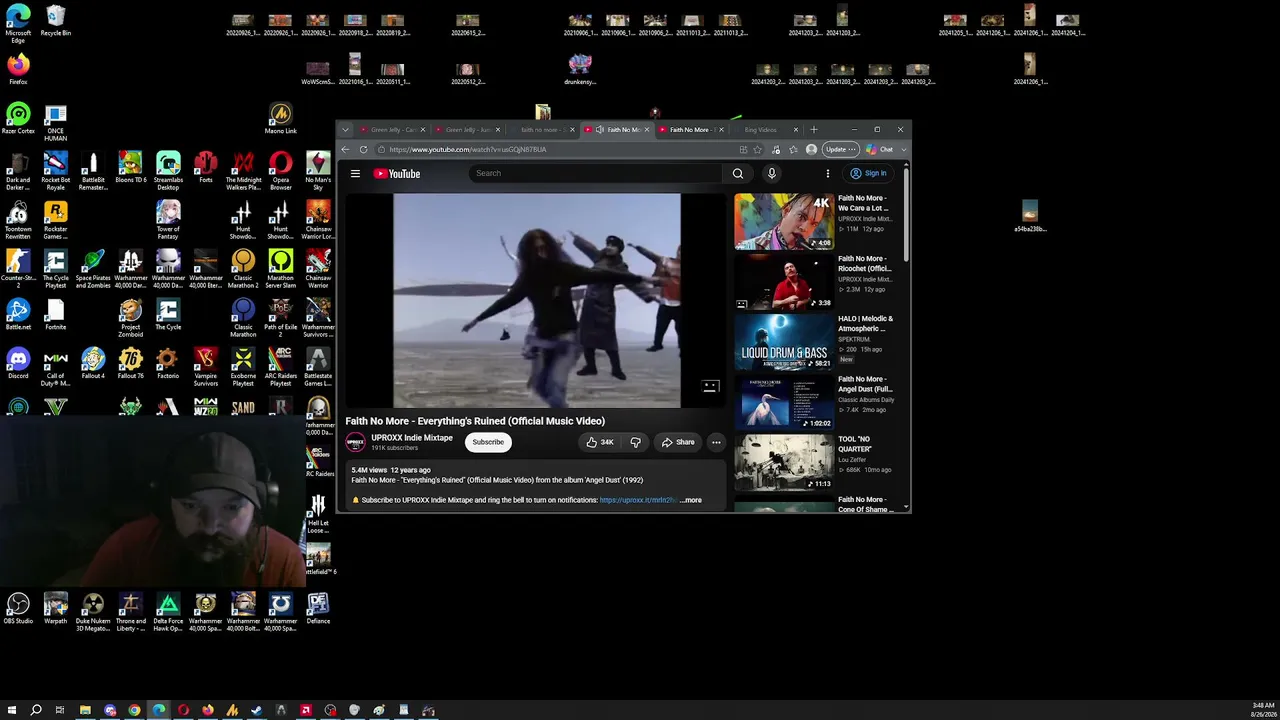Select the Fallout 76 desktop icon
The width and height of the screenshot is (1280, 720).
(130, 364)
